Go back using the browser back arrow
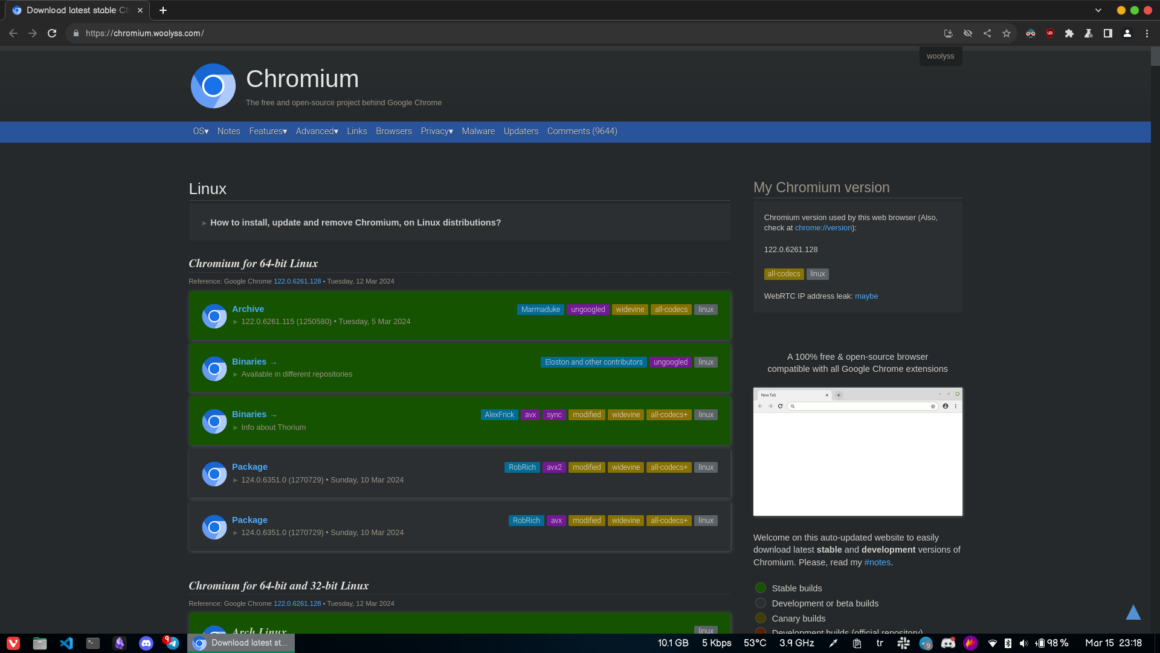 pos(13,33)
